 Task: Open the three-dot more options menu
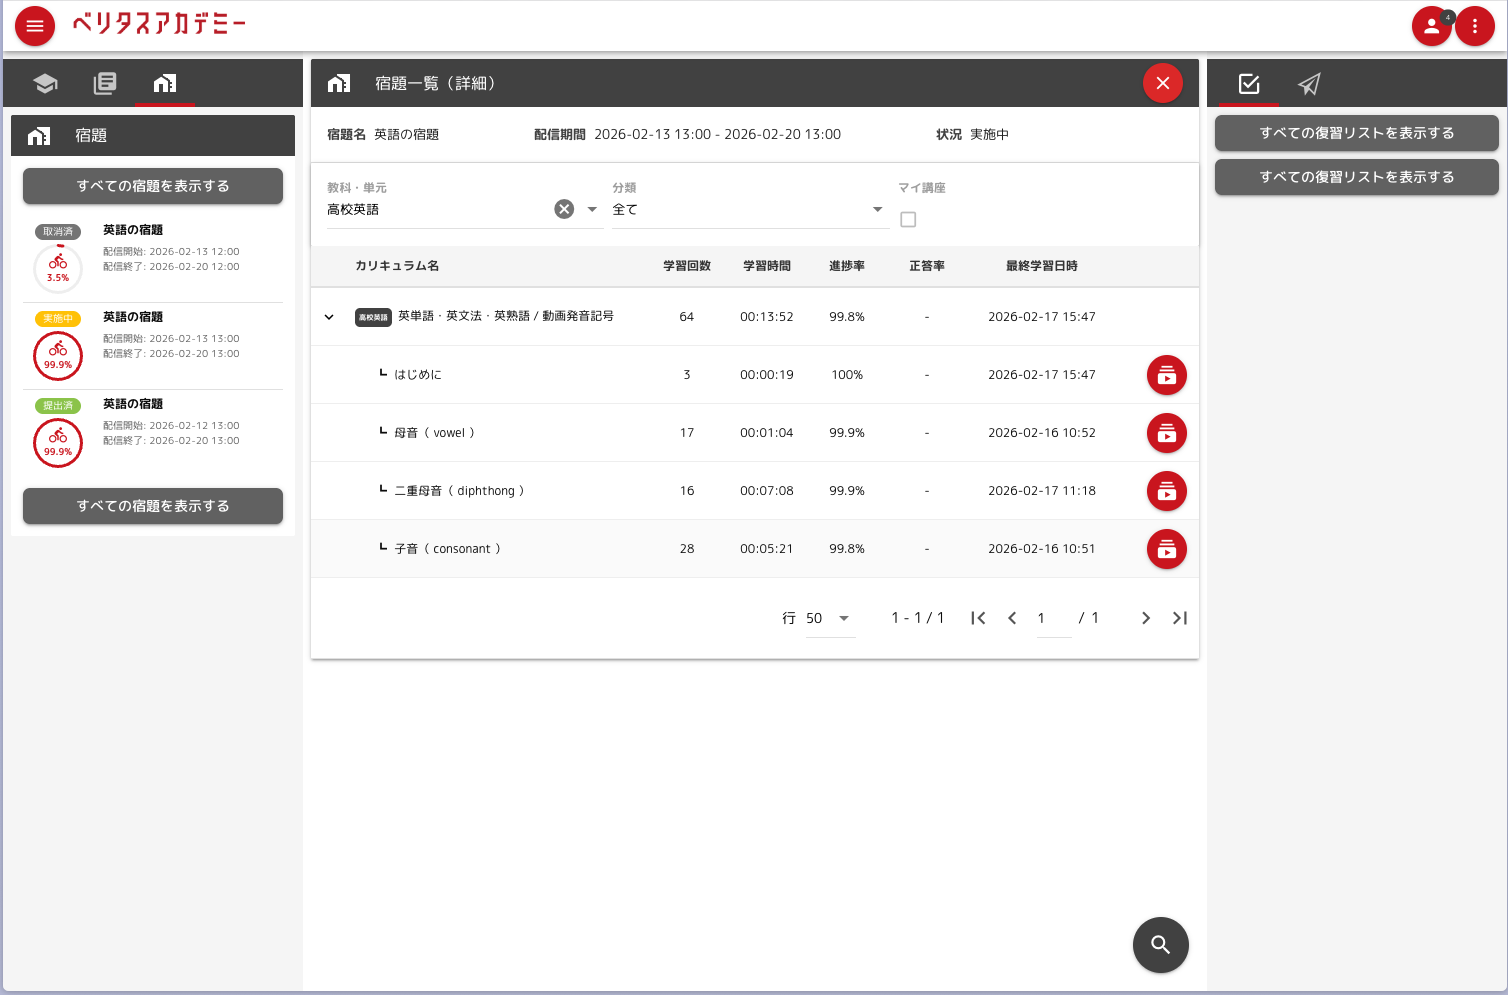tap(1475, 26)
